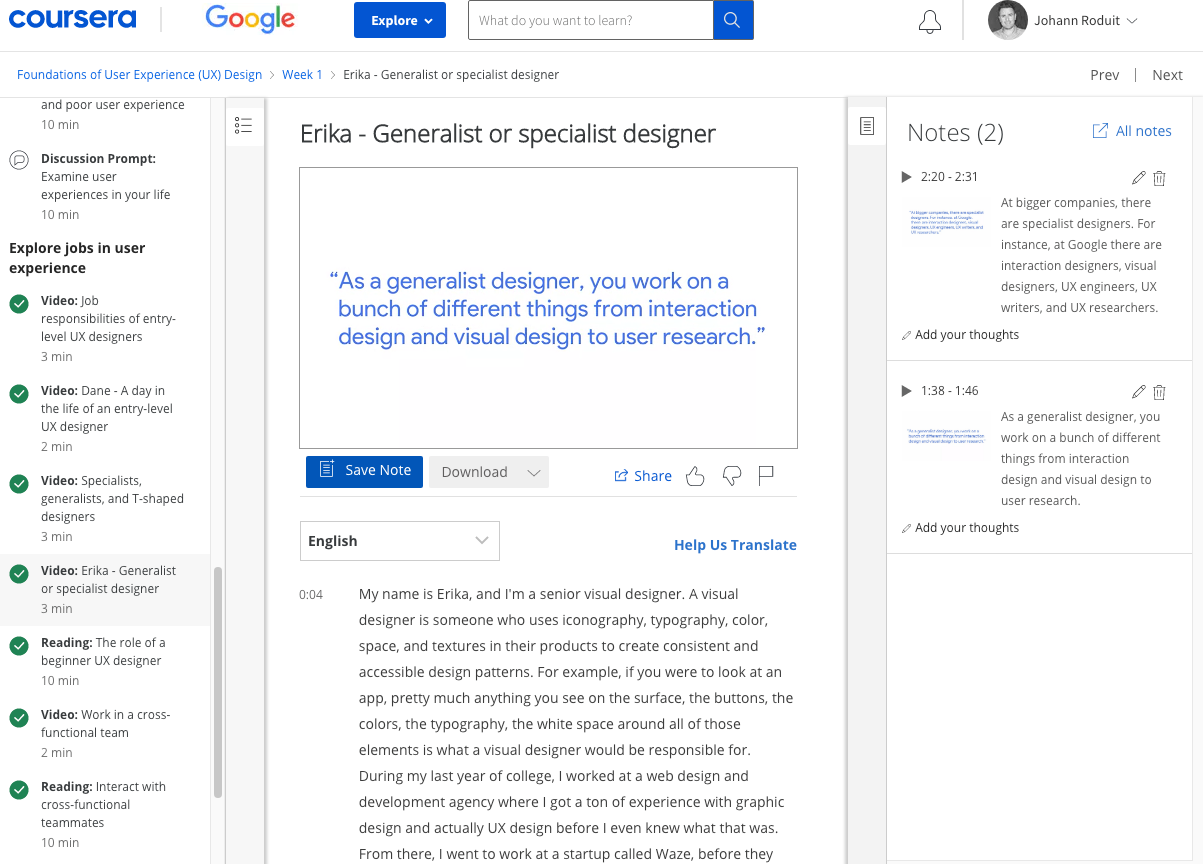The width and height of the screenshot is (1203, 864).
Task: Add your thoughts to 1:38 note
Action: pyautogui.click(x=967, y=528)
